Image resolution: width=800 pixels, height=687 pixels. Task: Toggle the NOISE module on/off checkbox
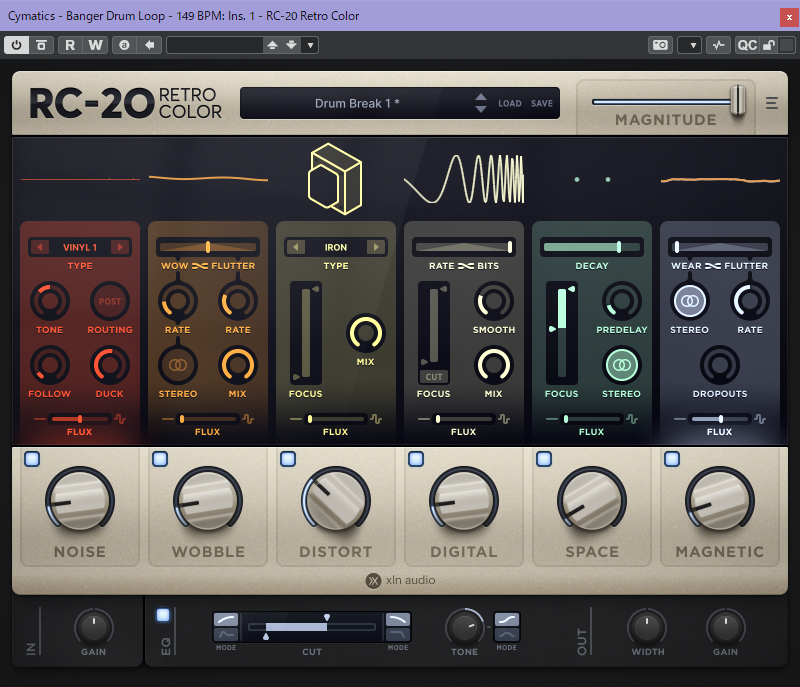32,459
